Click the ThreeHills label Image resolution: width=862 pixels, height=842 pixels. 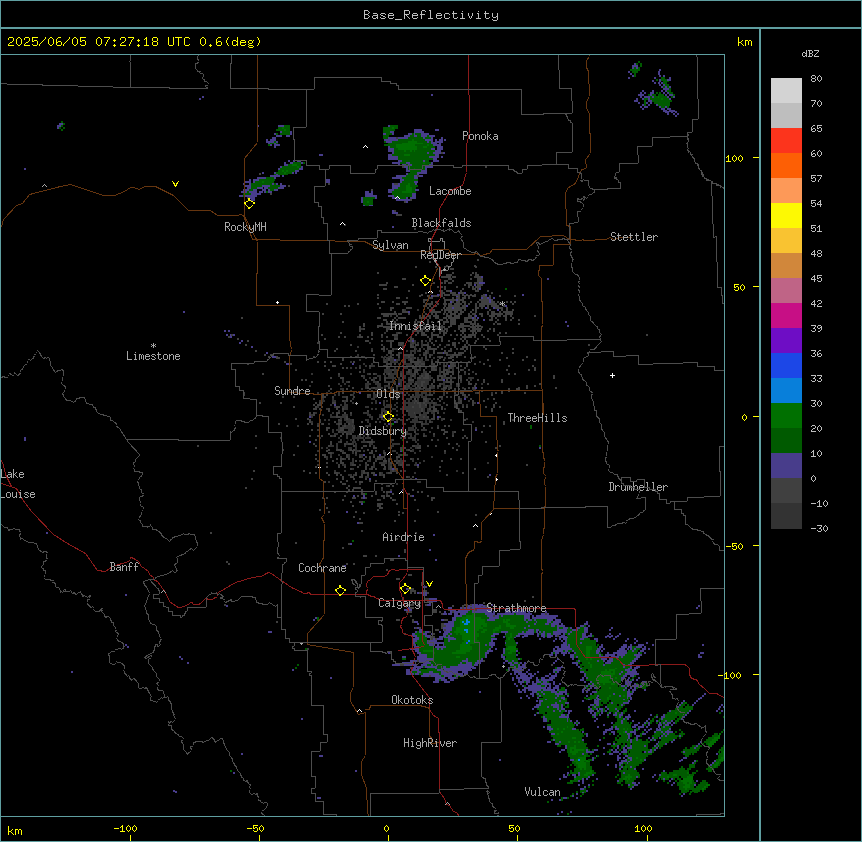(537, 418)
